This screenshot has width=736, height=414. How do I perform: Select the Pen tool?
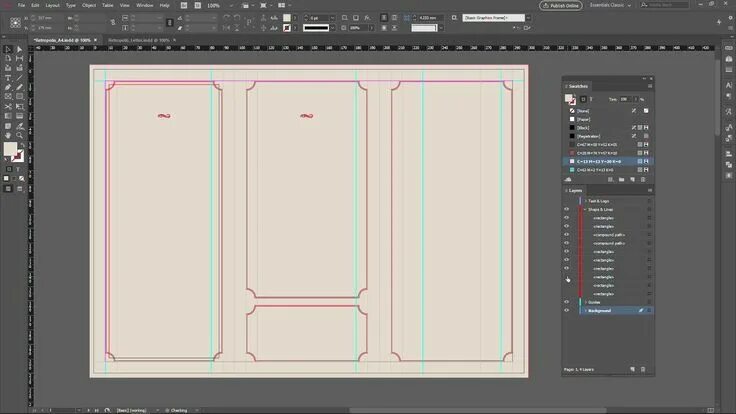click(x=8, y=87)
